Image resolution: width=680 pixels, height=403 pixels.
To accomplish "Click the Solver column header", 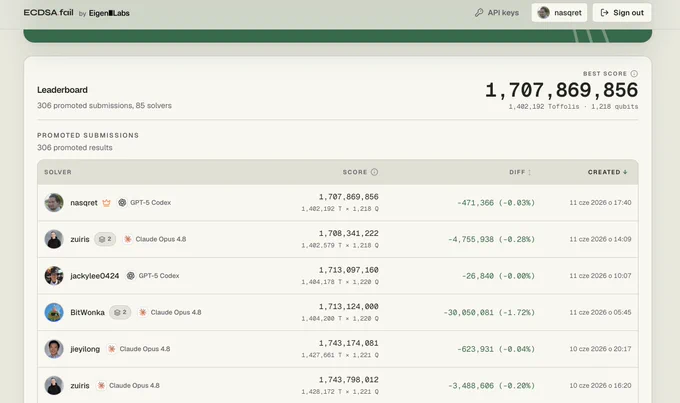I will click(x=58, y=172).
